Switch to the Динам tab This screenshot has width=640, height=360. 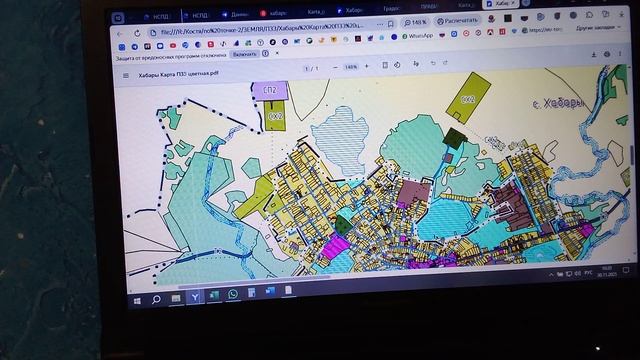pyautogui.click(x=236, y=14)
